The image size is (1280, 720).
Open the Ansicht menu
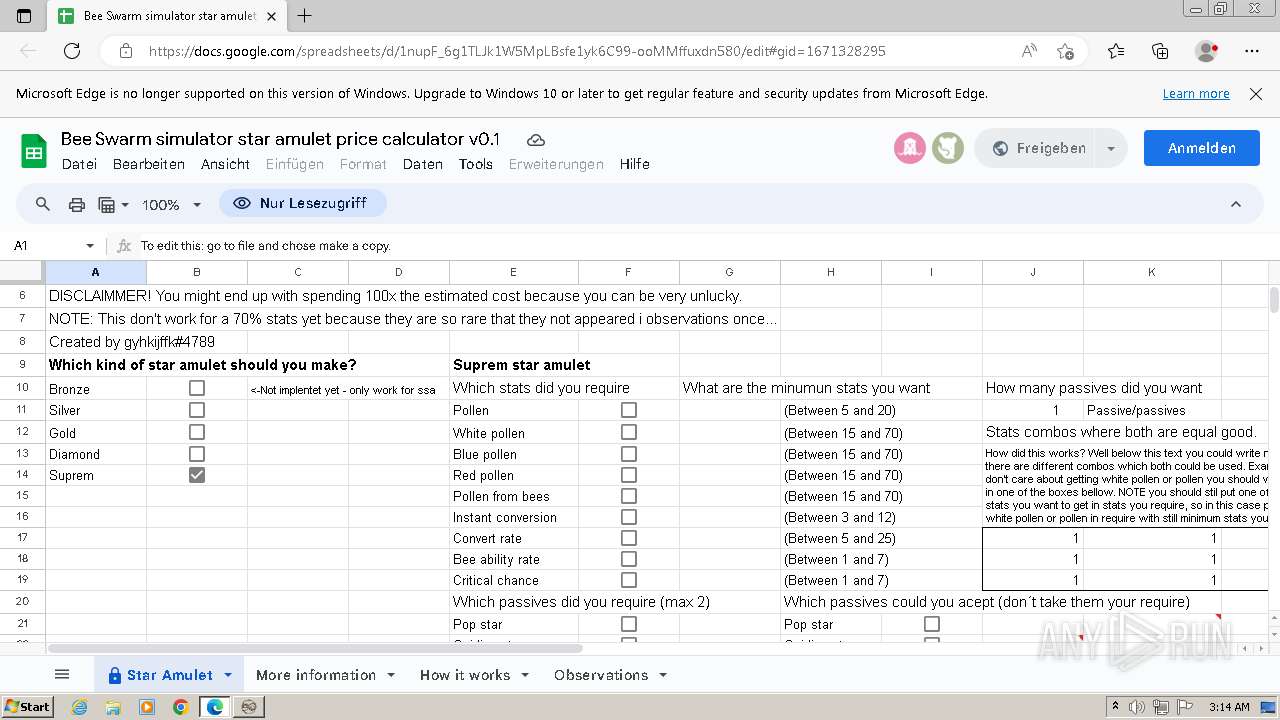225,164
